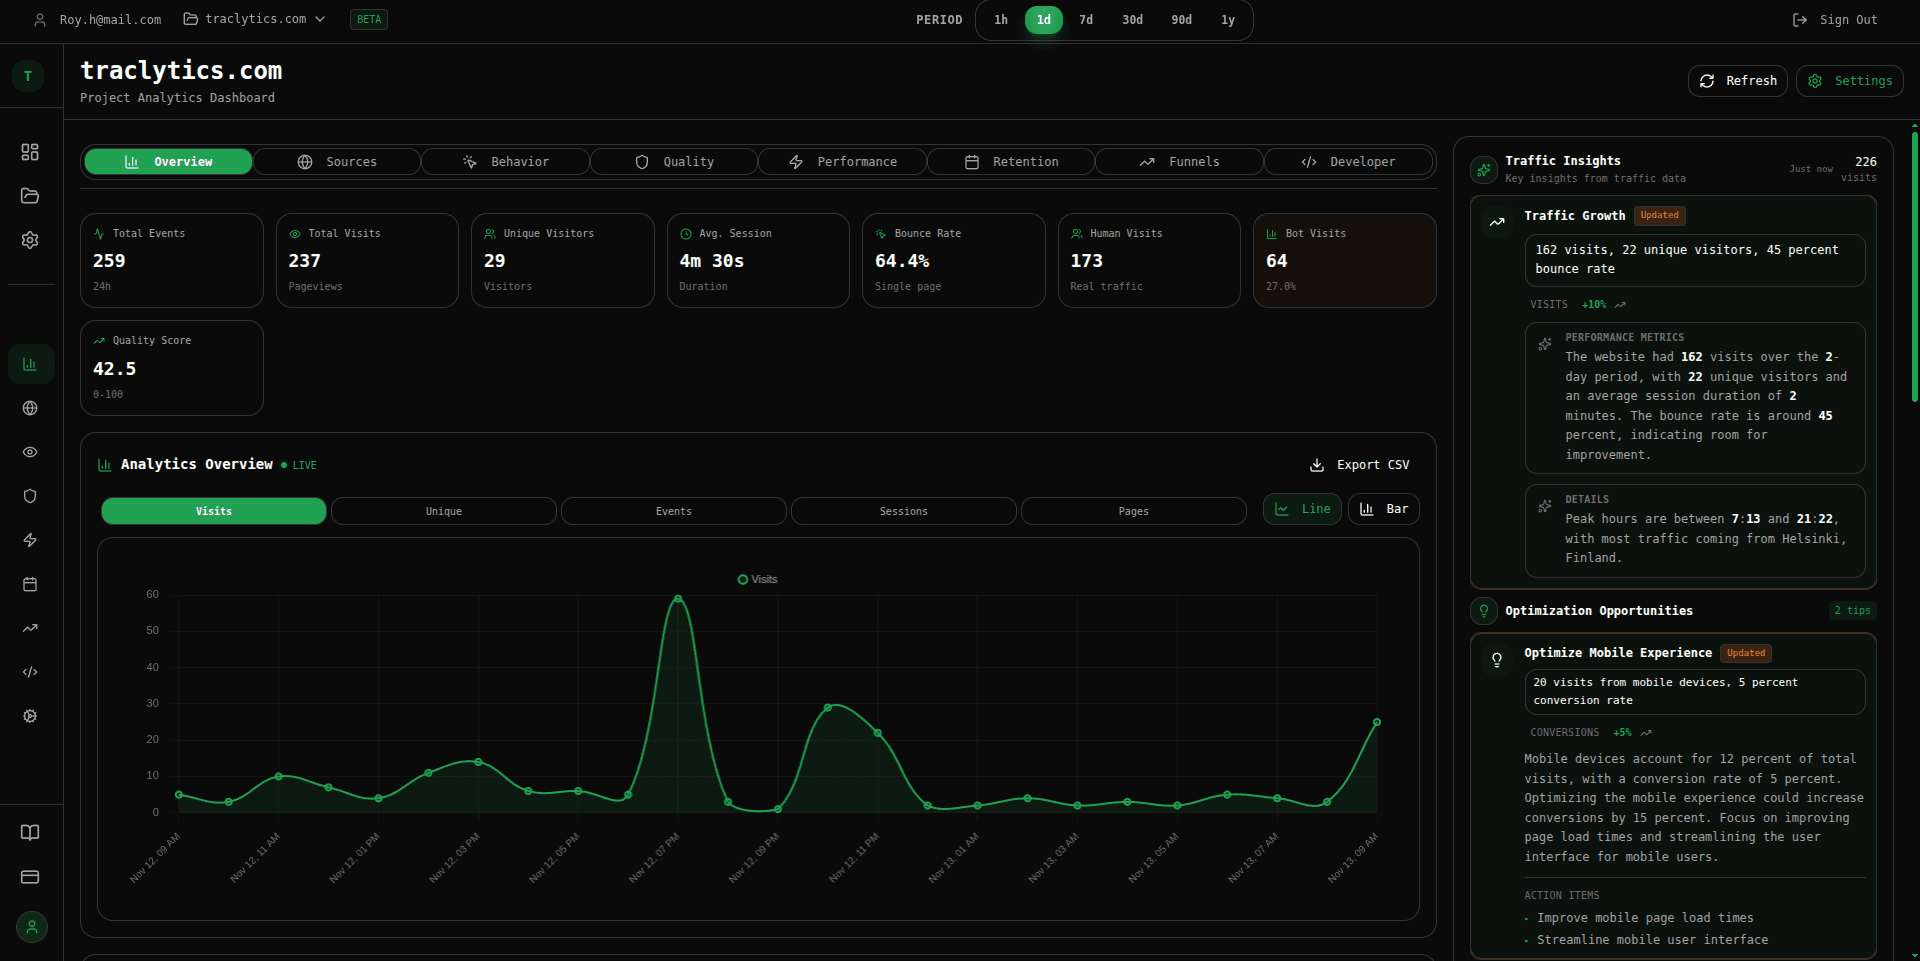The image size is (1920, 961).
Task: Open the Performance tab
Action: [x=842, y=162]
